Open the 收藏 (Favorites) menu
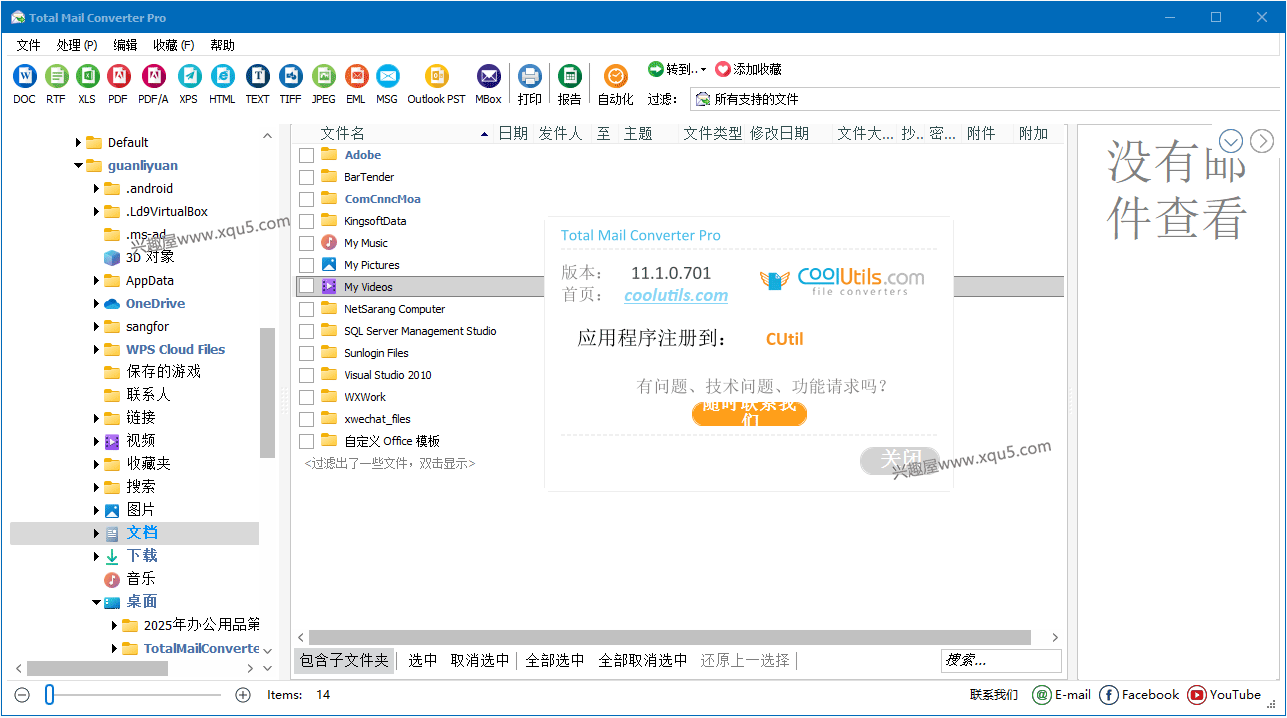 tap(174, 45)
